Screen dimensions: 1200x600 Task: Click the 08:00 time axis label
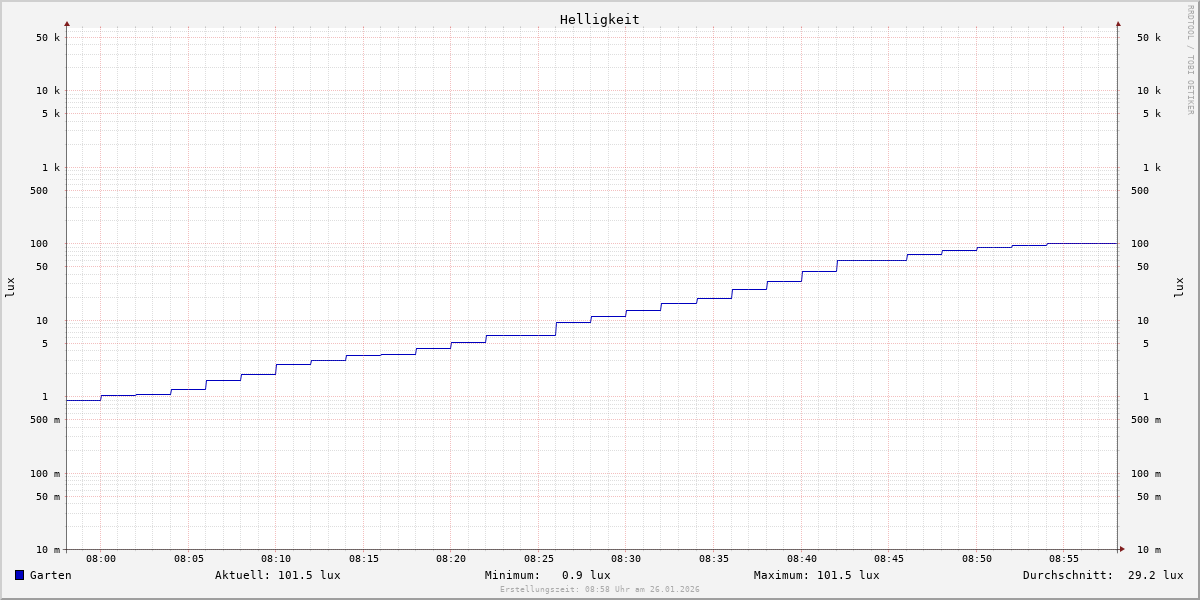(x=101, y=559)
